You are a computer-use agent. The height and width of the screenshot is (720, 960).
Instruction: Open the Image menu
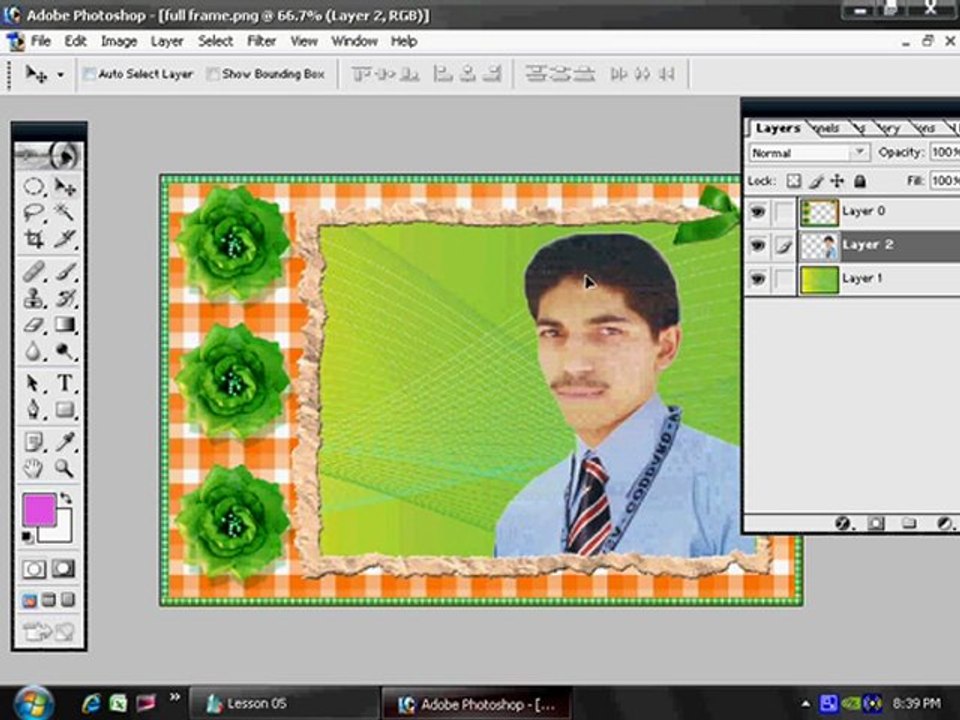(119, 41)
